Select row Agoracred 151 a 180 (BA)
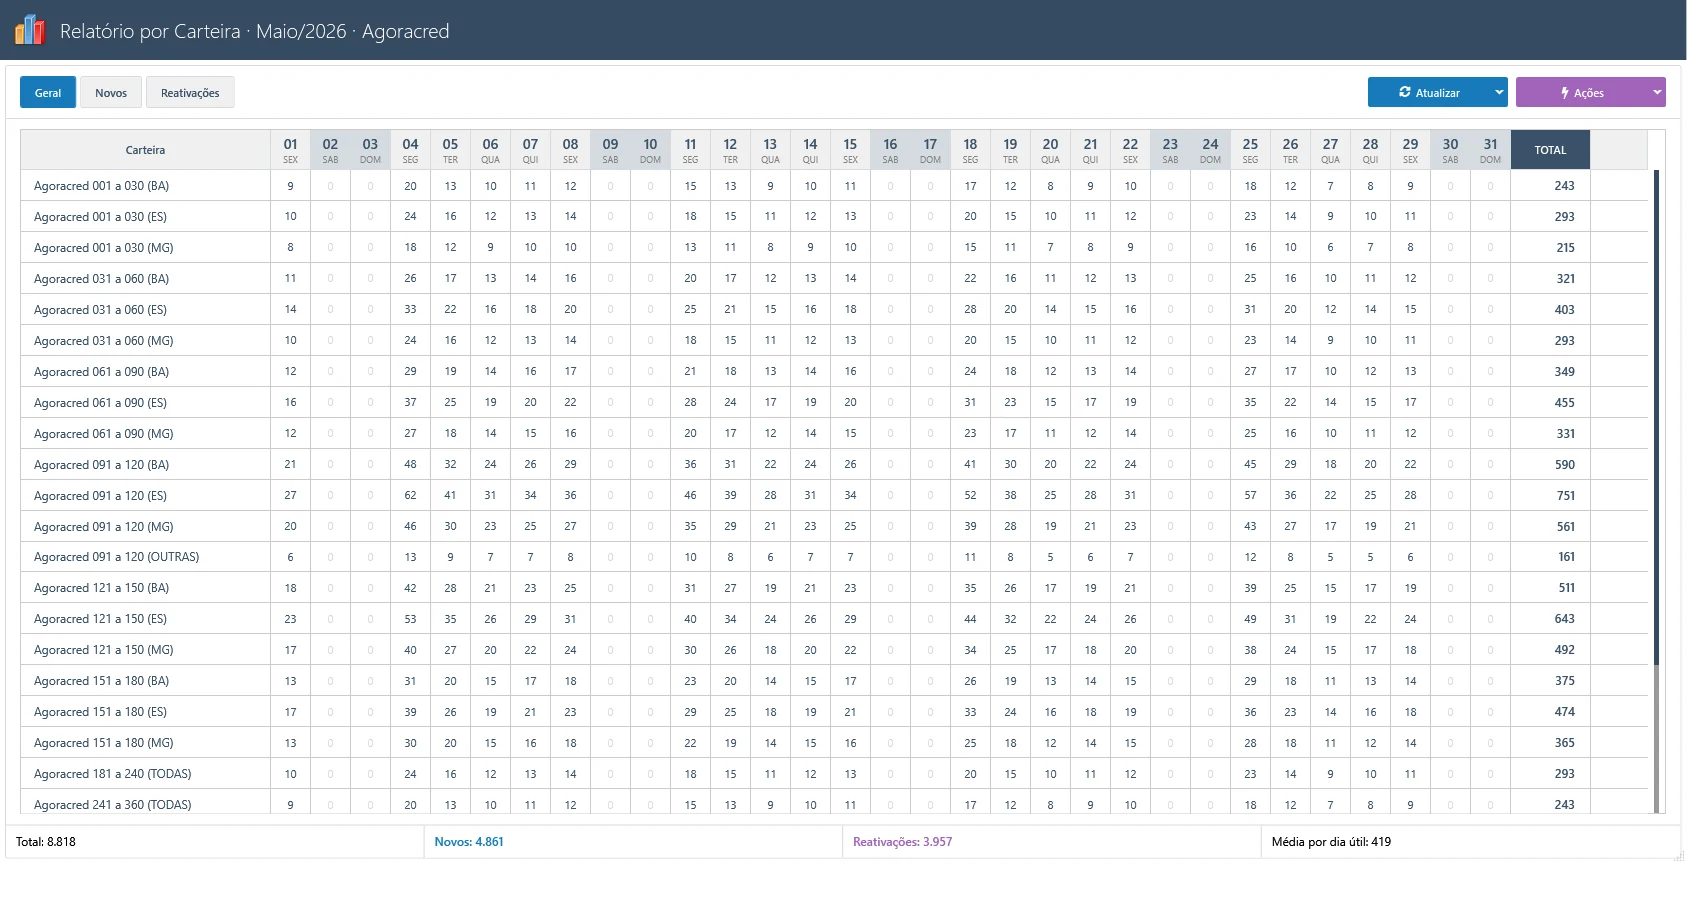This screenshot has height=900, width=1700. (x=834, y=681)
